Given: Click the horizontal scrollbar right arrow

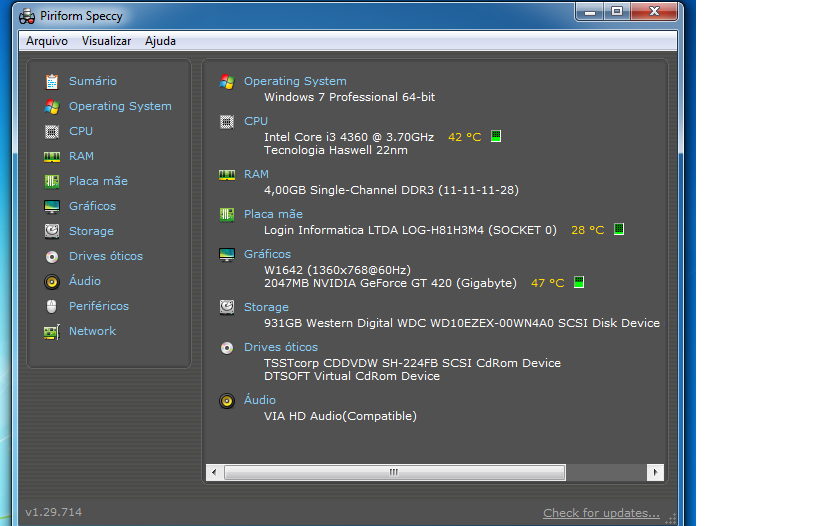Looking at the screenshot, I should click(x=655, y=472).
